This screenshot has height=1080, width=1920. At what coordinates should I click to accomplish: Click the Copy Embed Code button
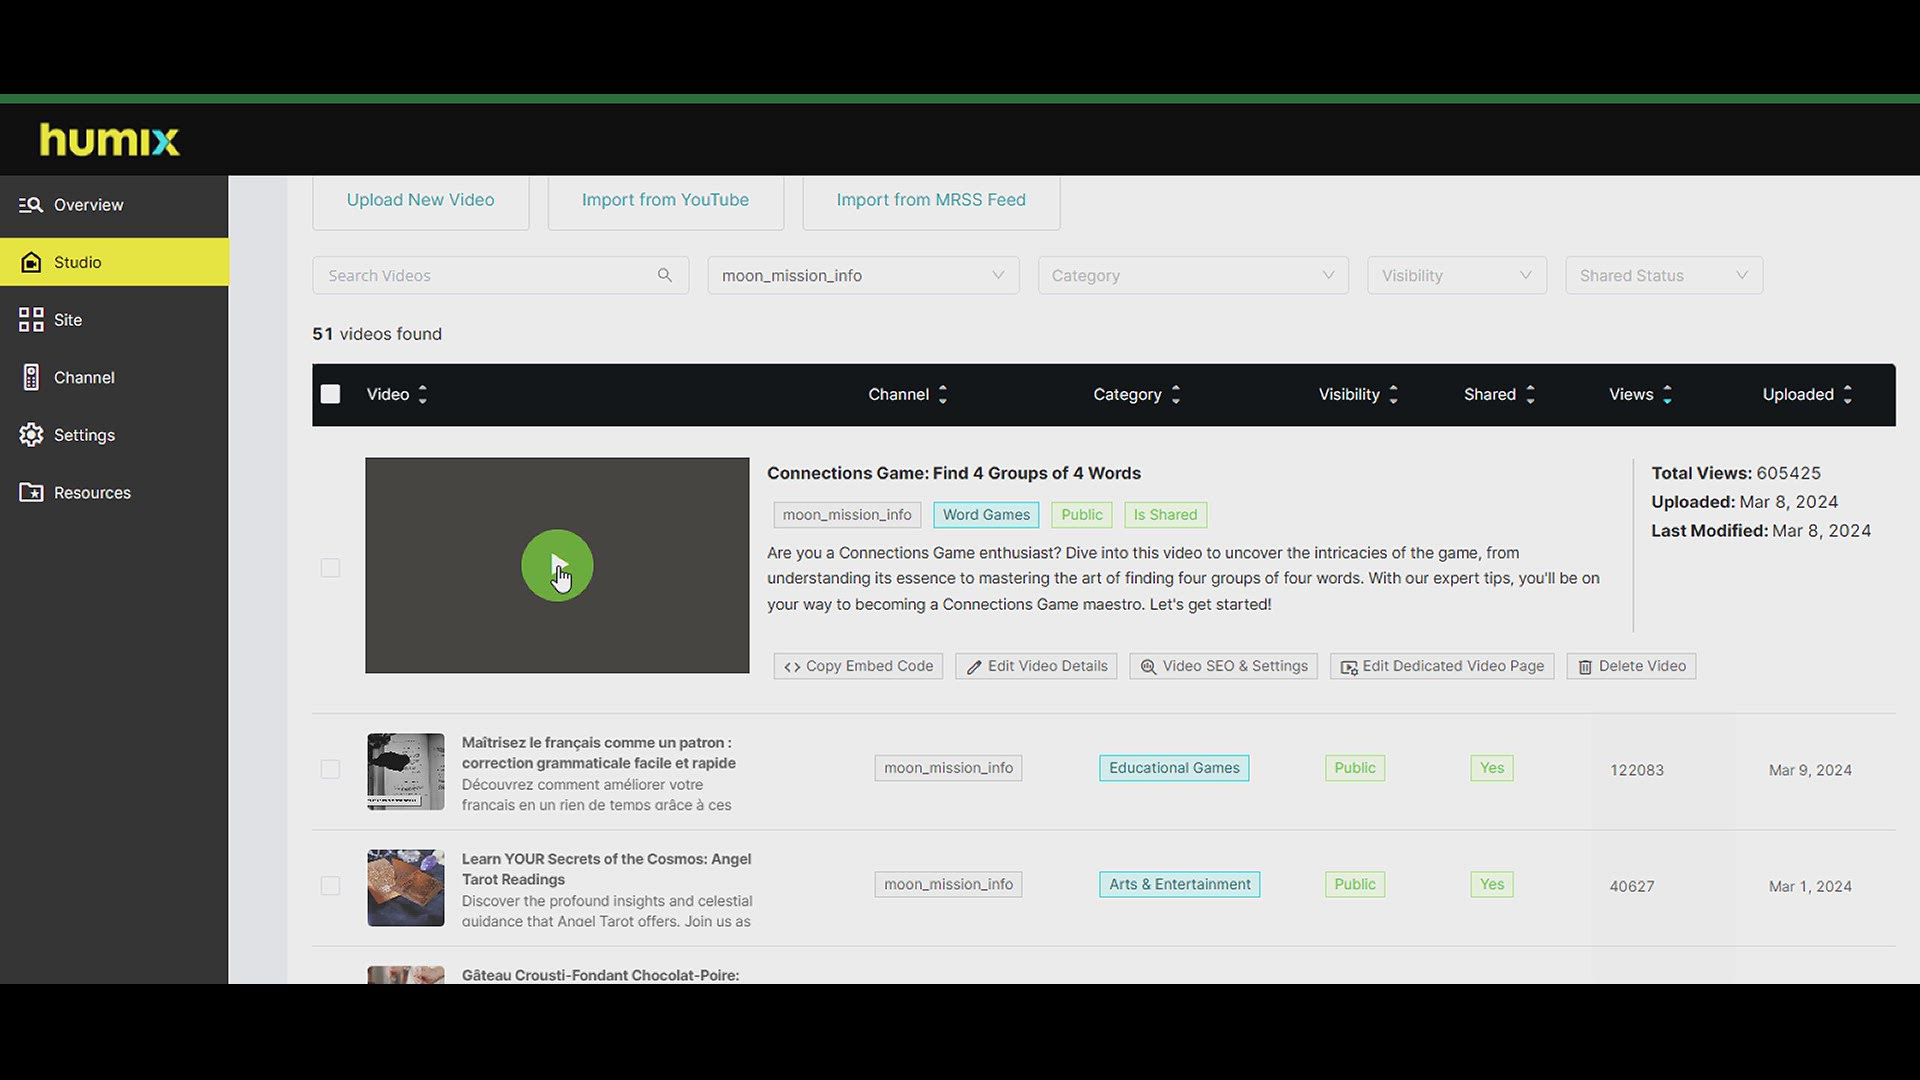point(858,666)
